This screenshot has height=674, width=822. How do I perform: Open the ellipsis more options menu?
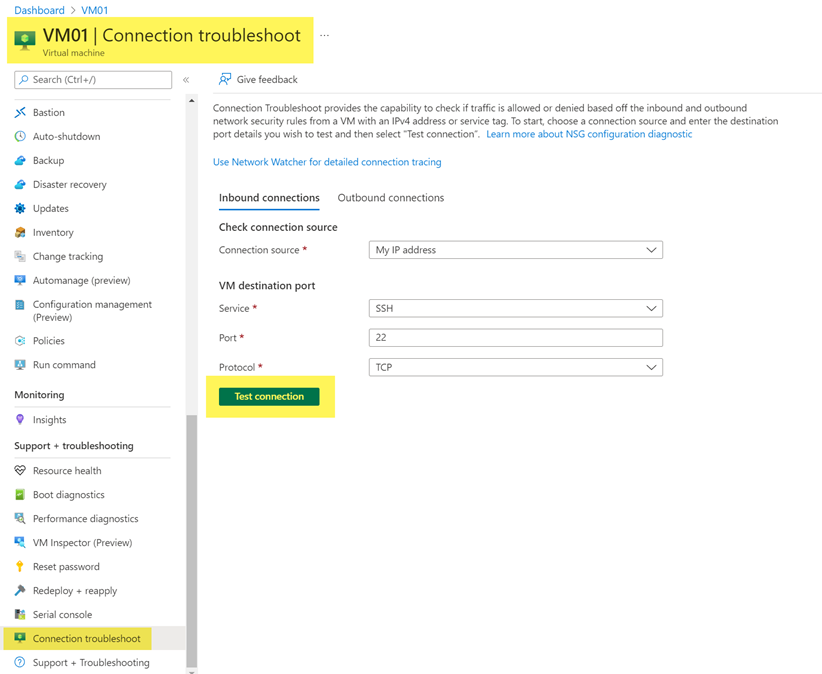tap(325, 36)
